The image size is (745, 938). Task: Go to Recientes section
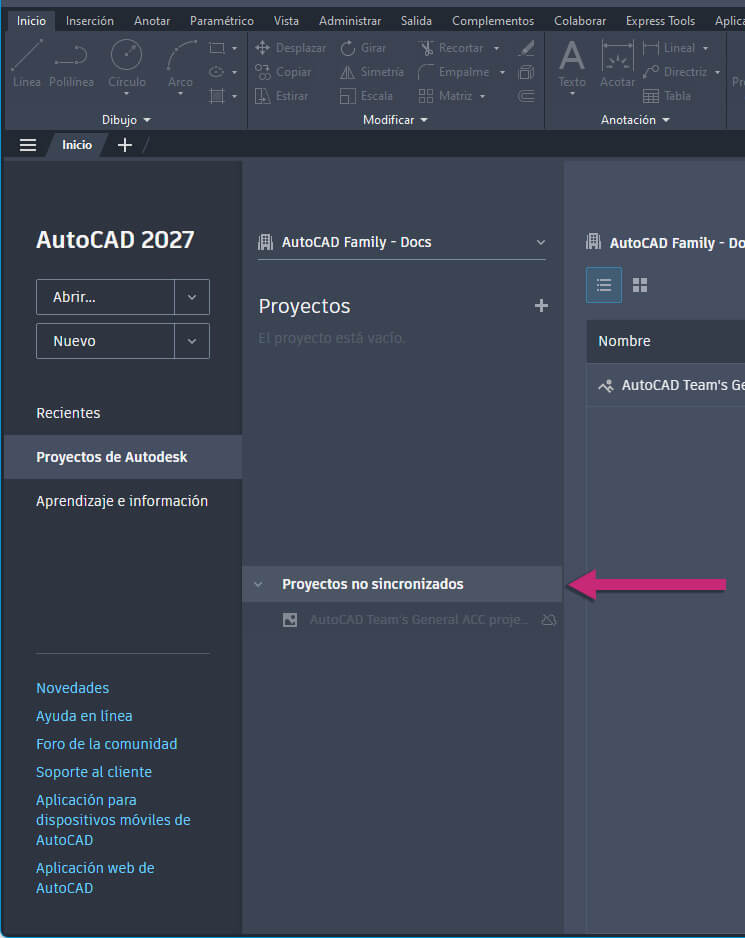click(x=68, y=413)
